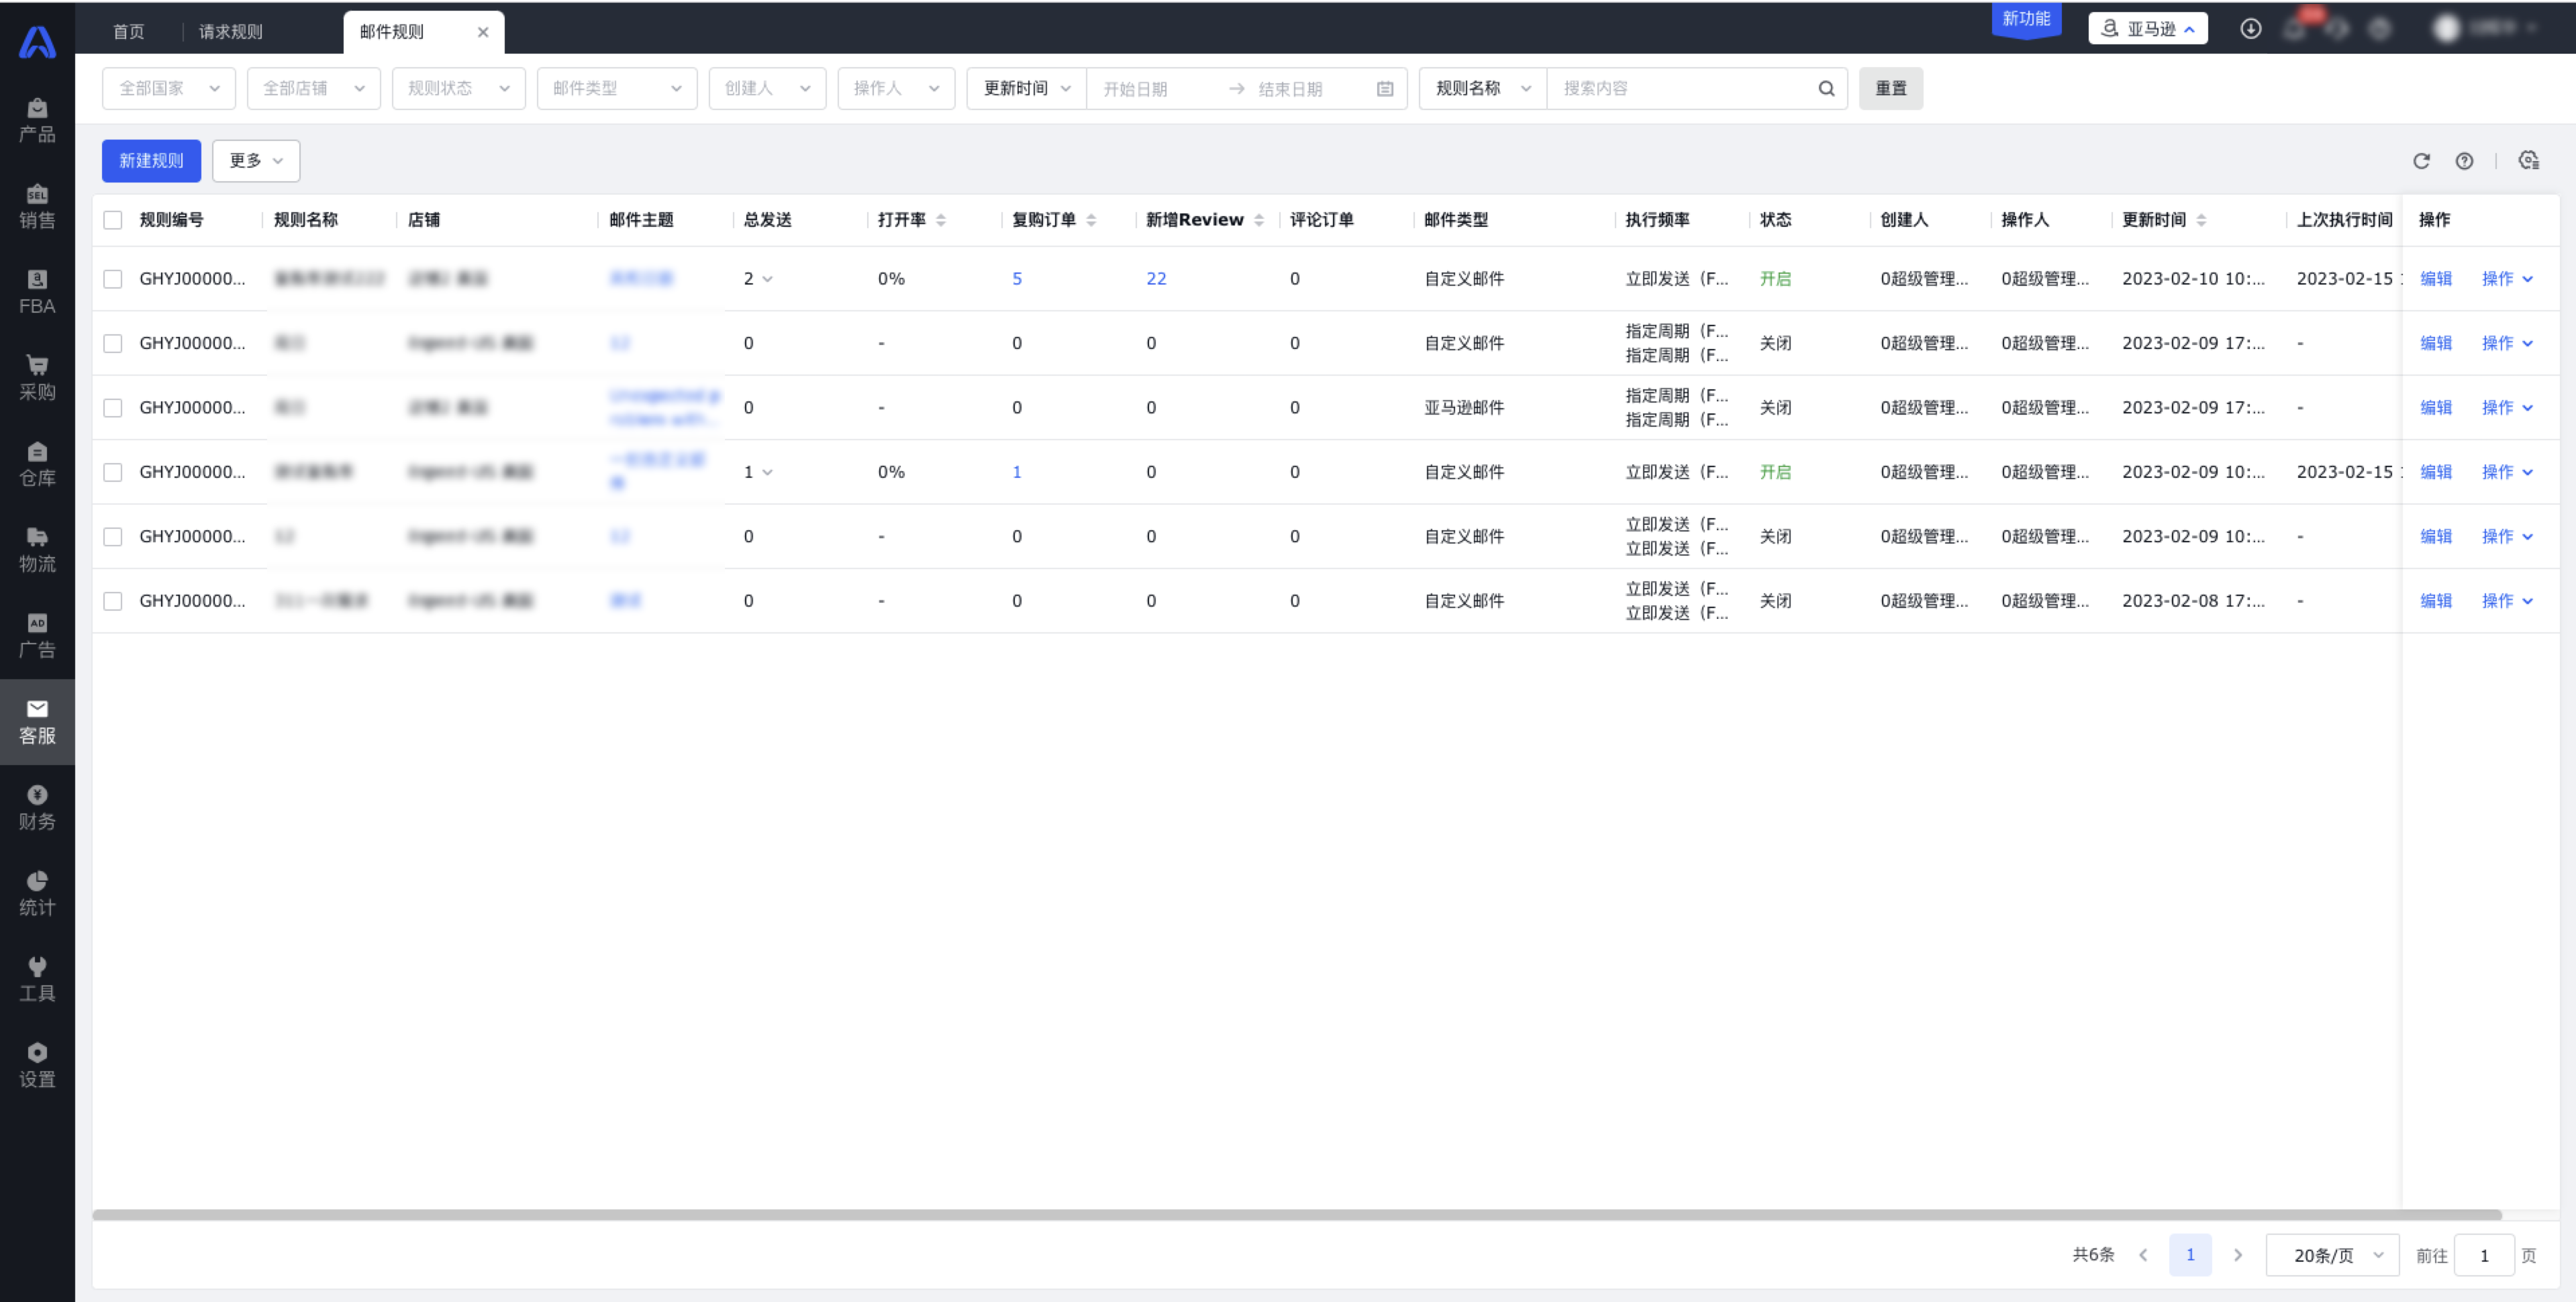Expand the 邮件类型 filter dropdown

coord(616,88)
